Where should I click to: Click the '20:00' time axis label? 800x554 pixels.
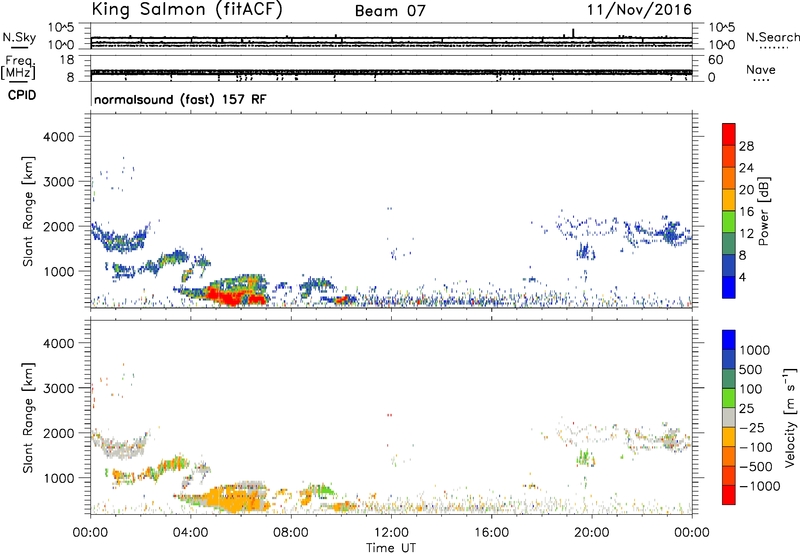coord(592,533)
